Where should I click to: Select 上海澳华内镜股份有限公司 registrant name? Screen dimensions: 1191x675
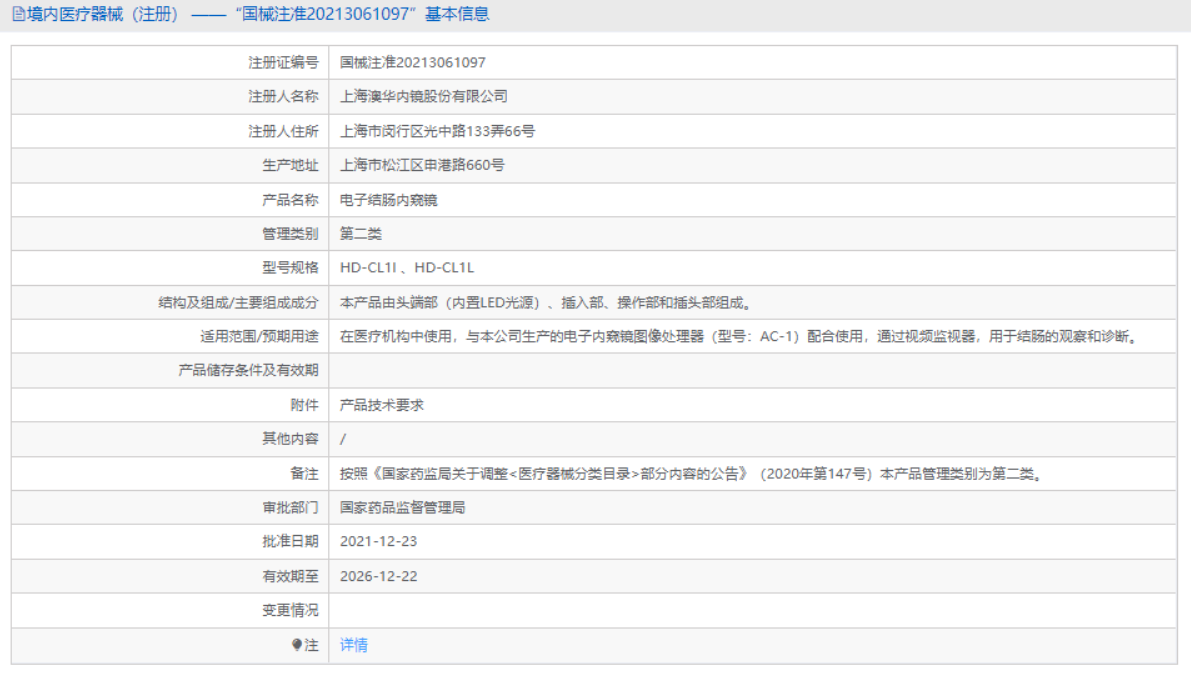pyautogui.click(x=424, y=96)
